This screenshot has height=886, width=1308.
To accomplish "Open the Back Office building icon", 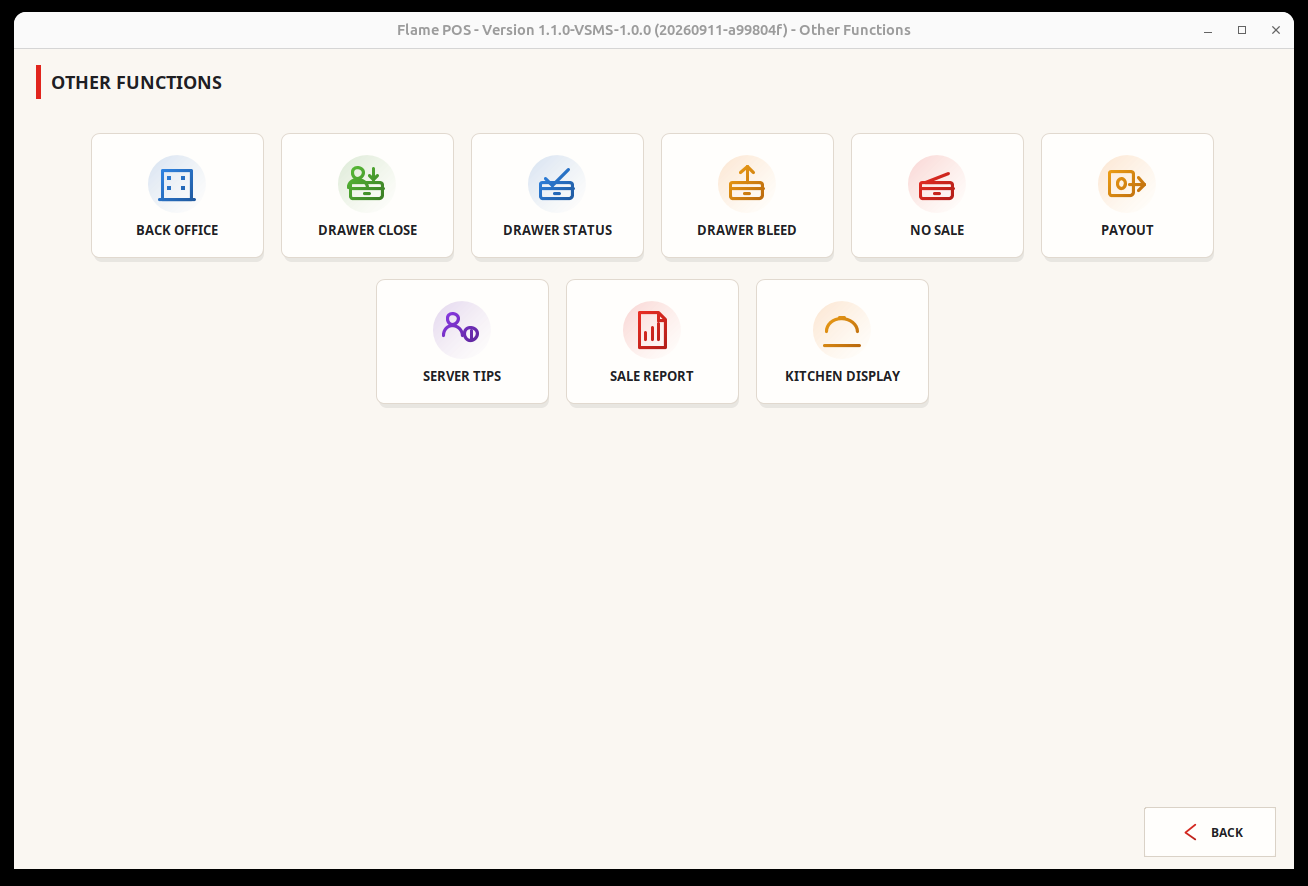I will point(177,184).
